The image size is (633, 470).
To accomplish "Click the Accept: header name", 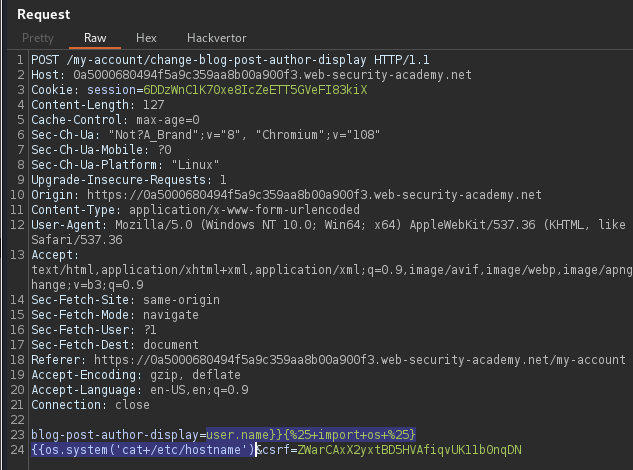I will pyautogui.click(x=55, y=255).
